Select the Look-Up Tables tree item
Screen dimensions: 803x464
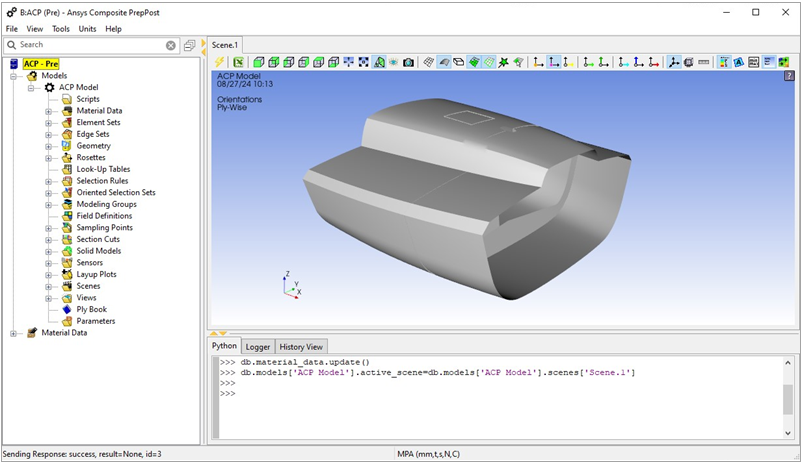click(x=103, y=169)
